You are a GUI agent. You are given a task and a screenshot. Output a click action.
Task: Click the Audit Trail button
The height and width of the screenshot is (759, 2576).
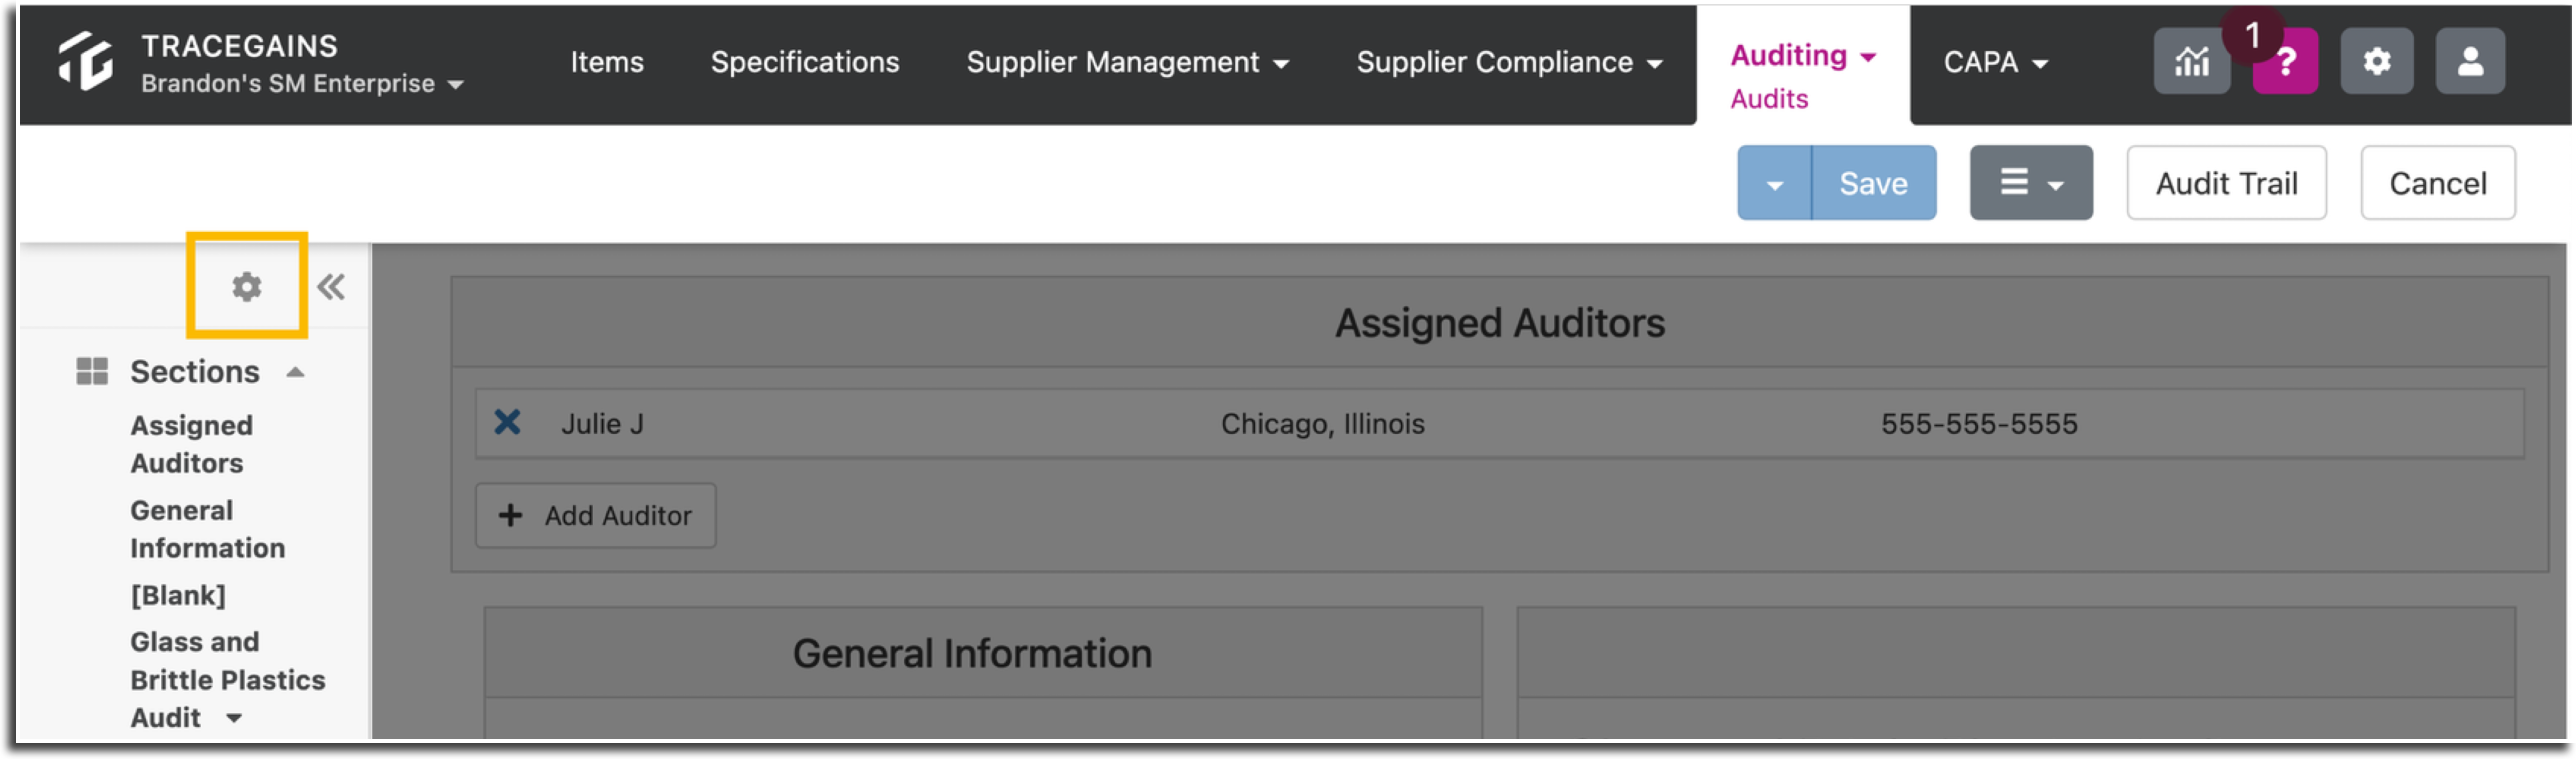click(x=2226, y=182)
